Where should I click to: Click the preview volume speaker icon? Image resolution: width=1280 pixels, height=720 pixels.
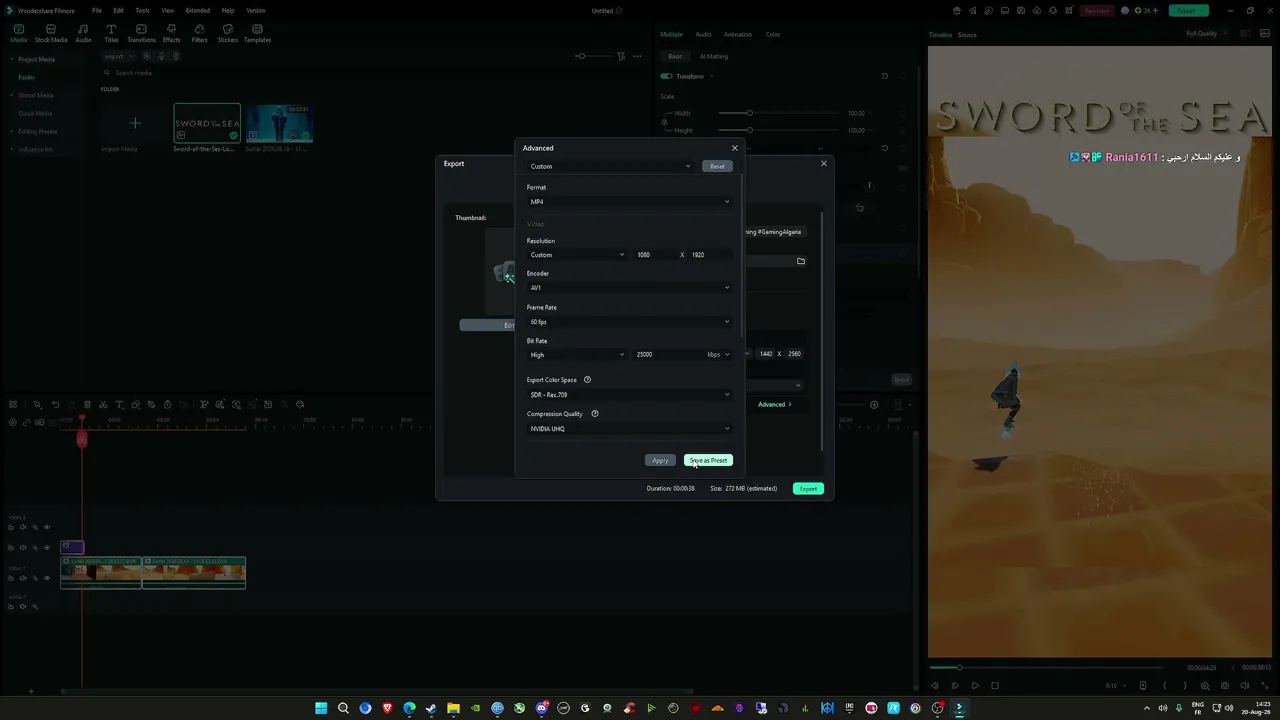(1245, 686)
